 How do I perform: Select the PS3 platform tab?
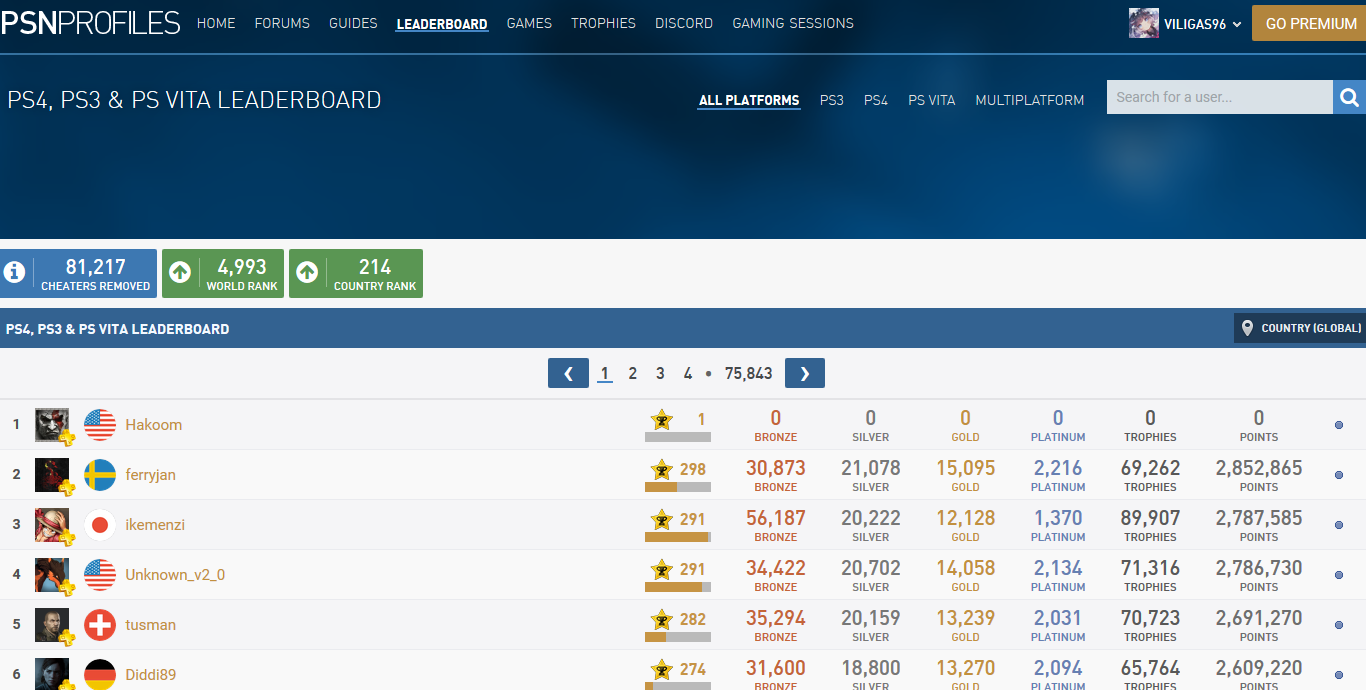(832, 100)
